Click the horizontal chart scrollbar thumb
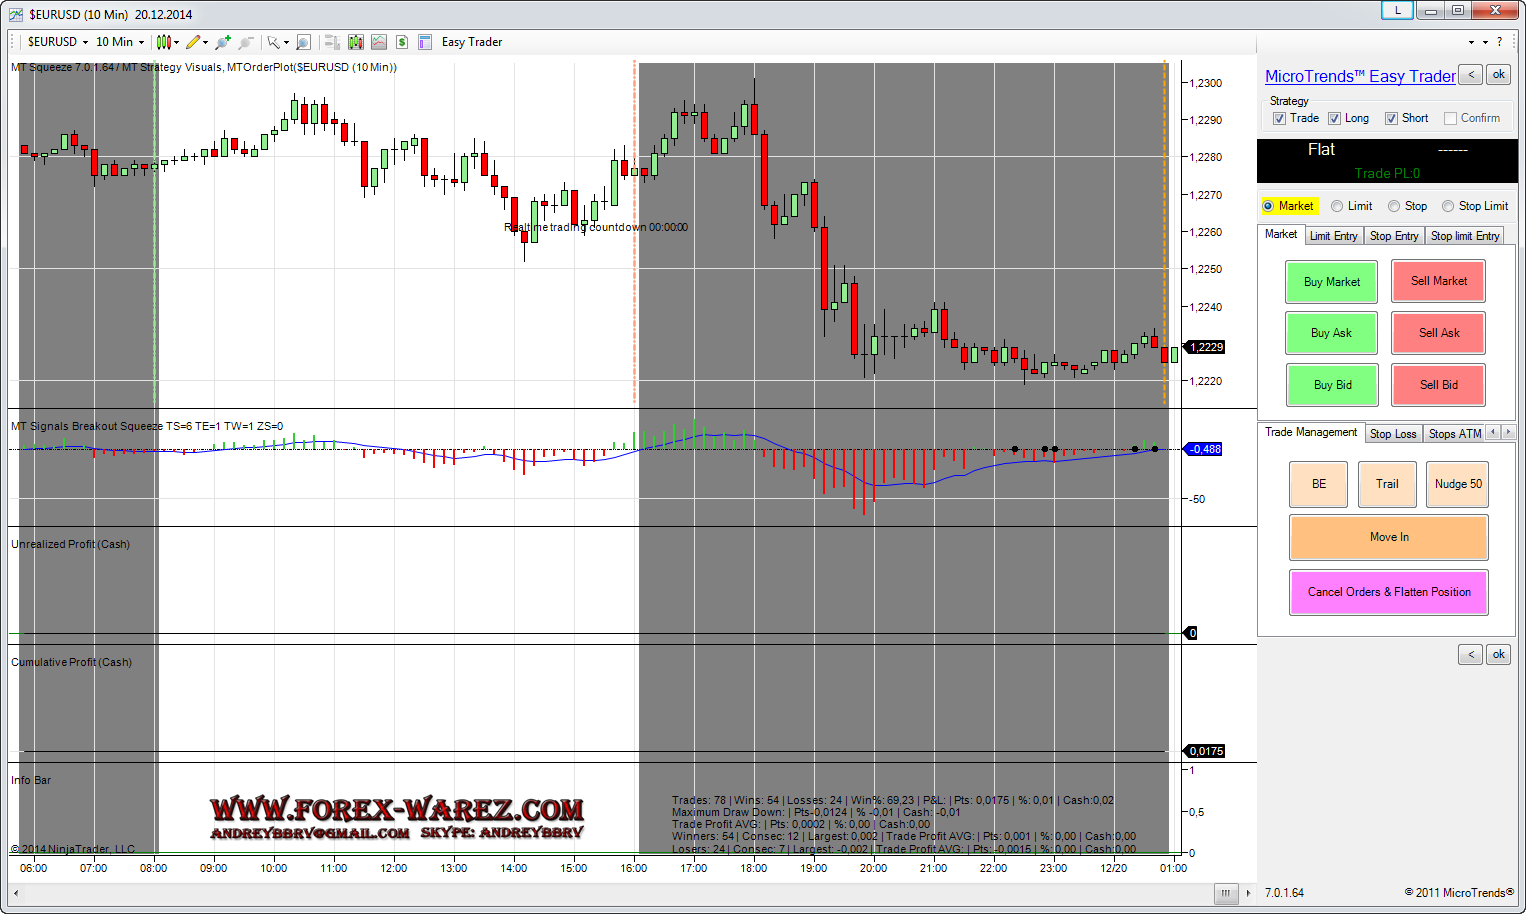1526x914 pixels. coord(1225,893)
